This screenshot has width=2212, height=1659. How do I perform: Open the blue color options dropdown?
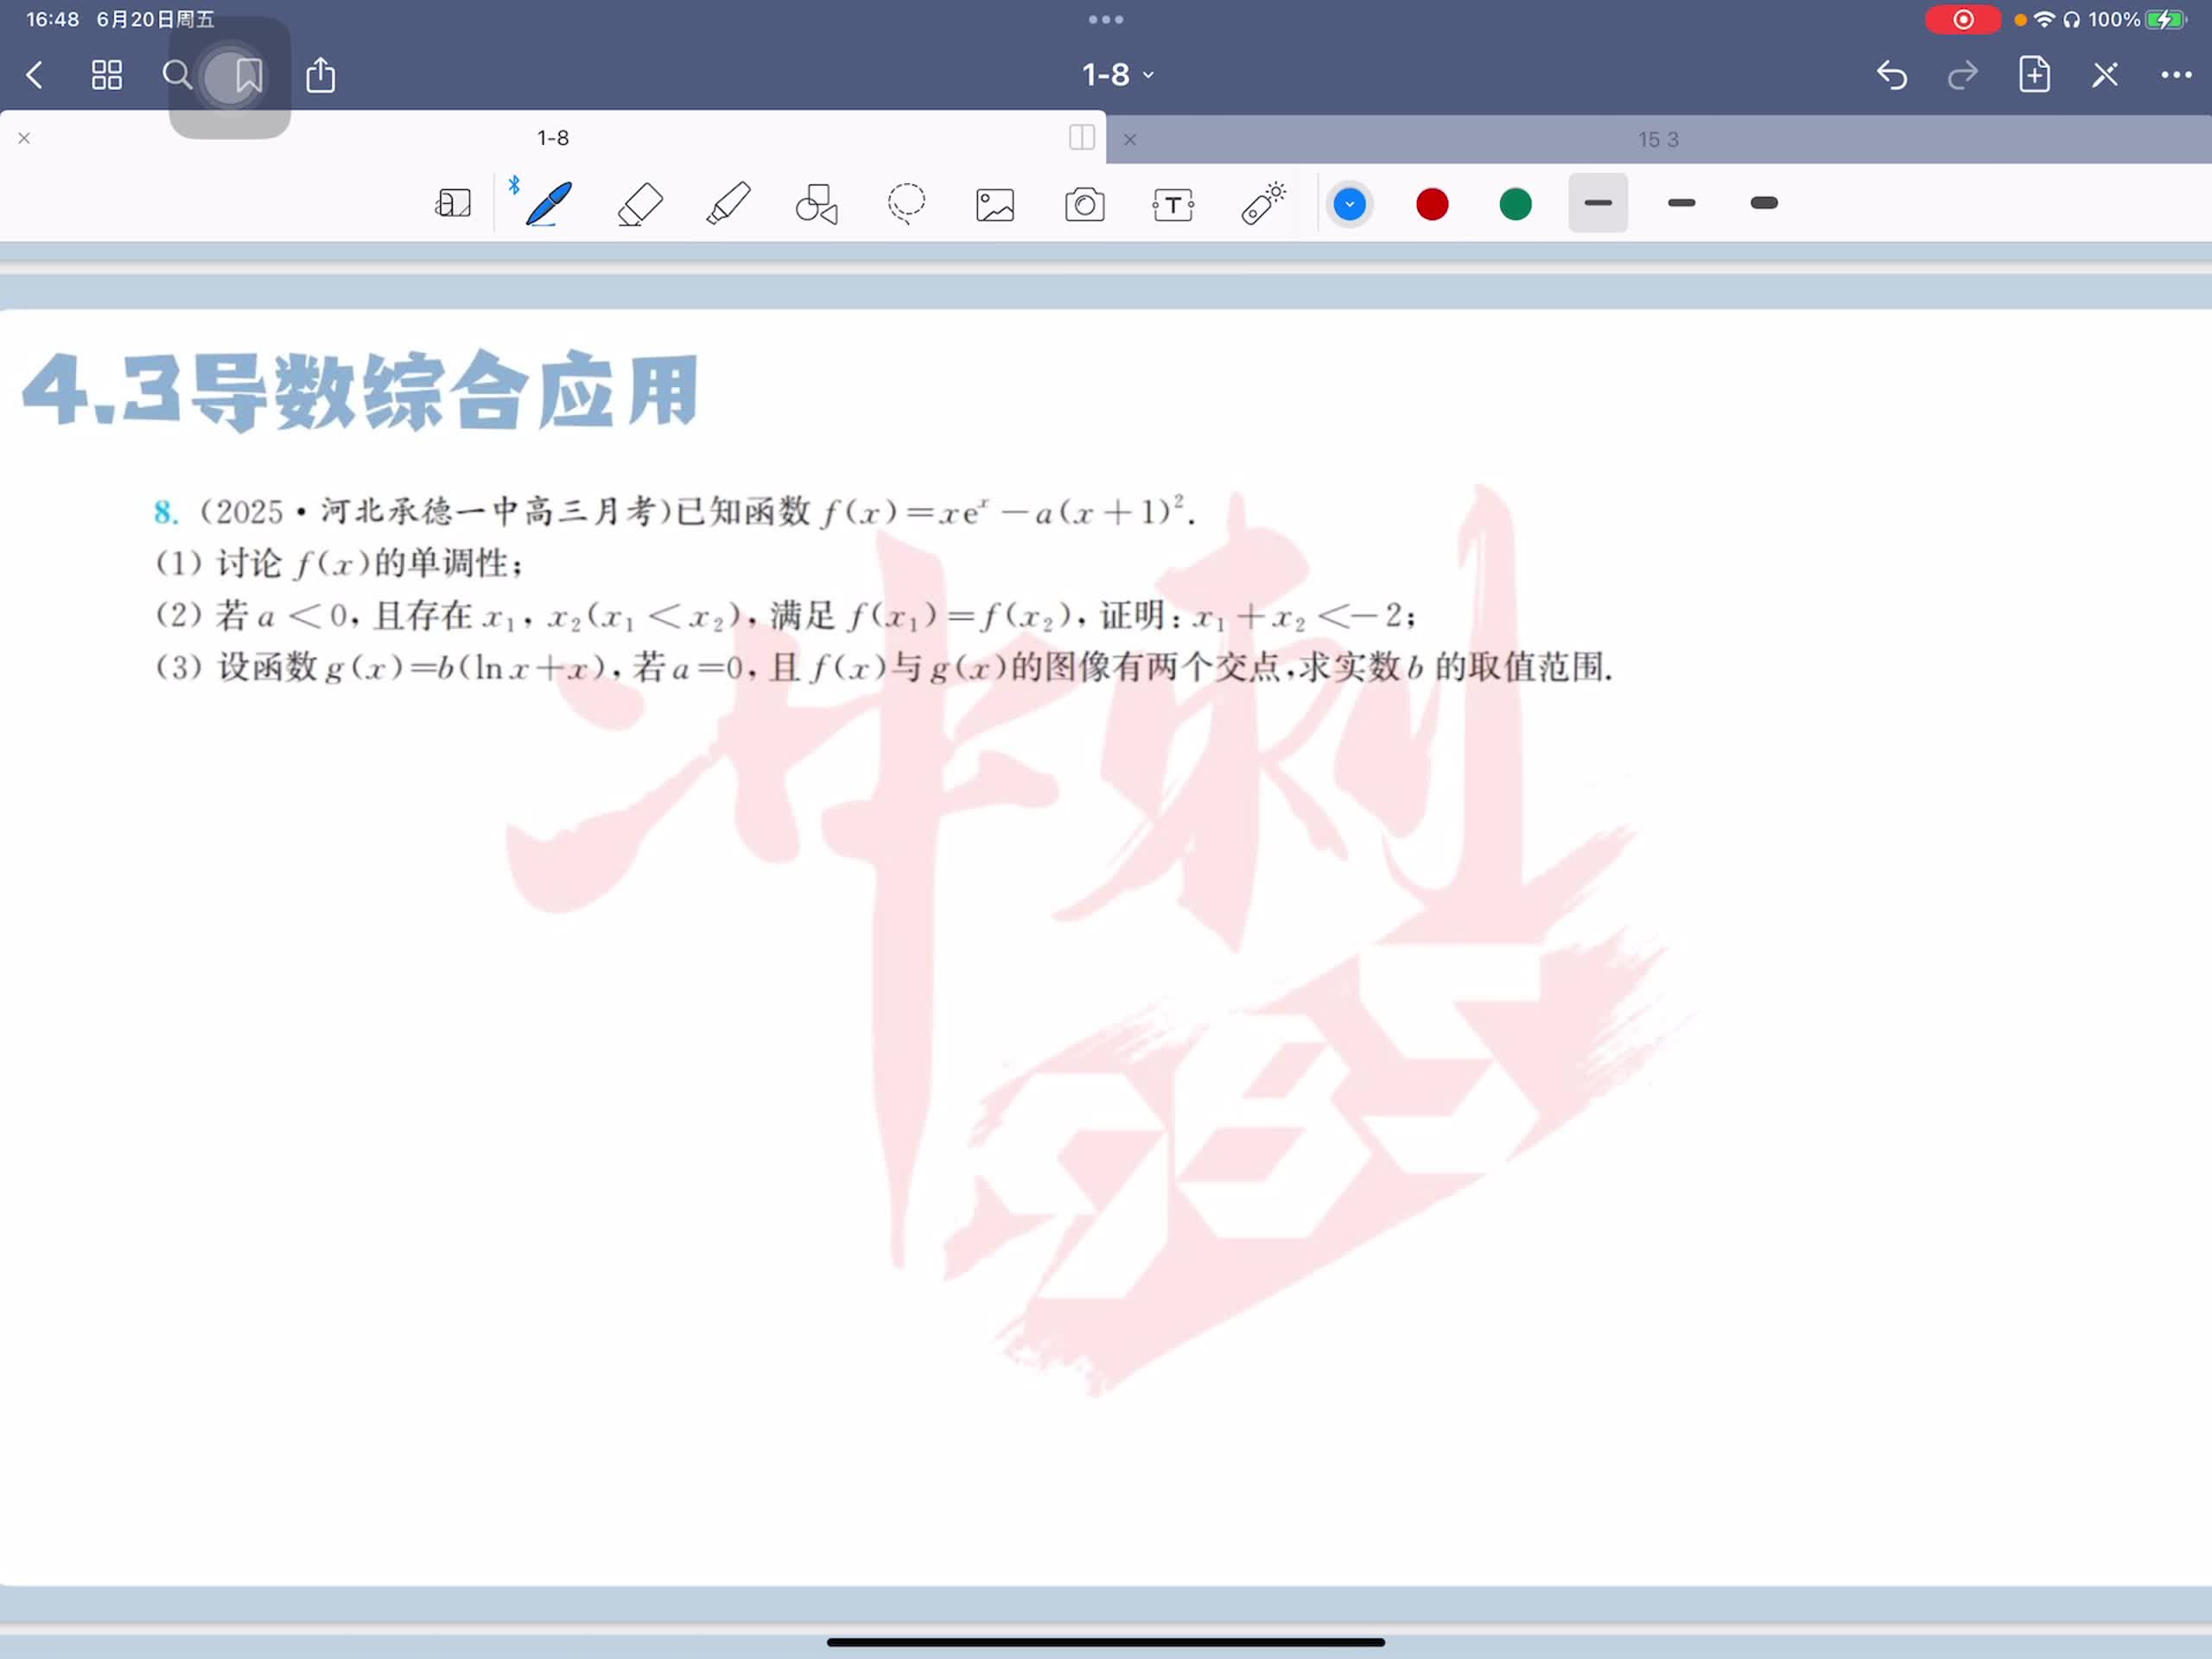tap(1349, 204)
